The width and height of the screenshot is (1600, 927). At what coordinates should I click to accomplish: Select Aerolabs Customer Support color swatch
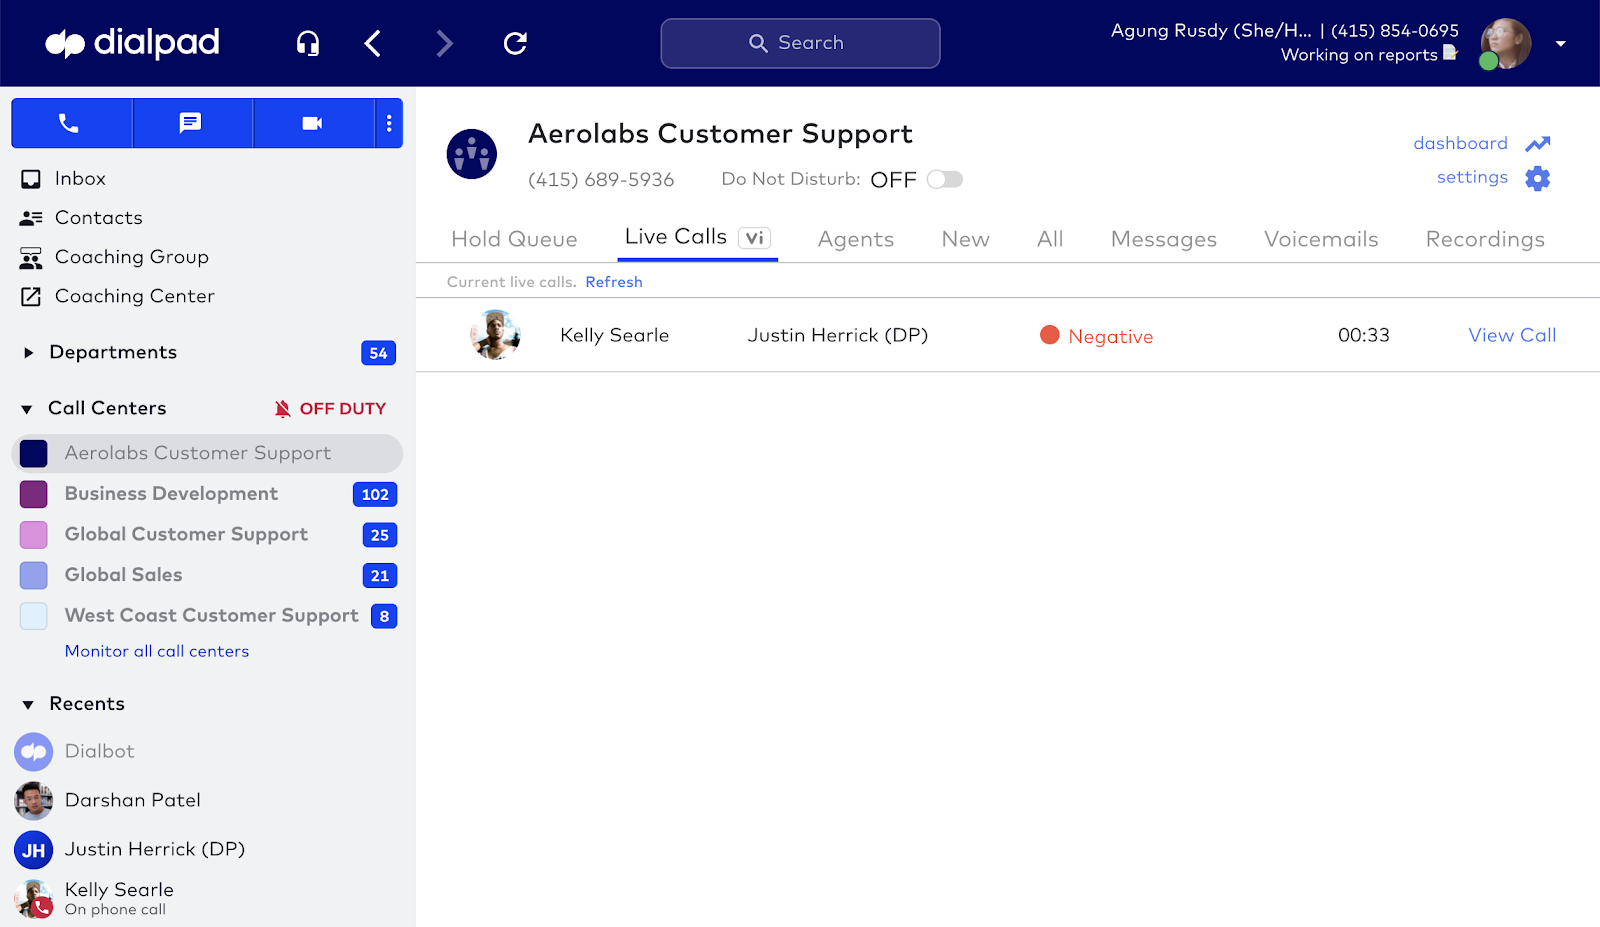[34, 453]
